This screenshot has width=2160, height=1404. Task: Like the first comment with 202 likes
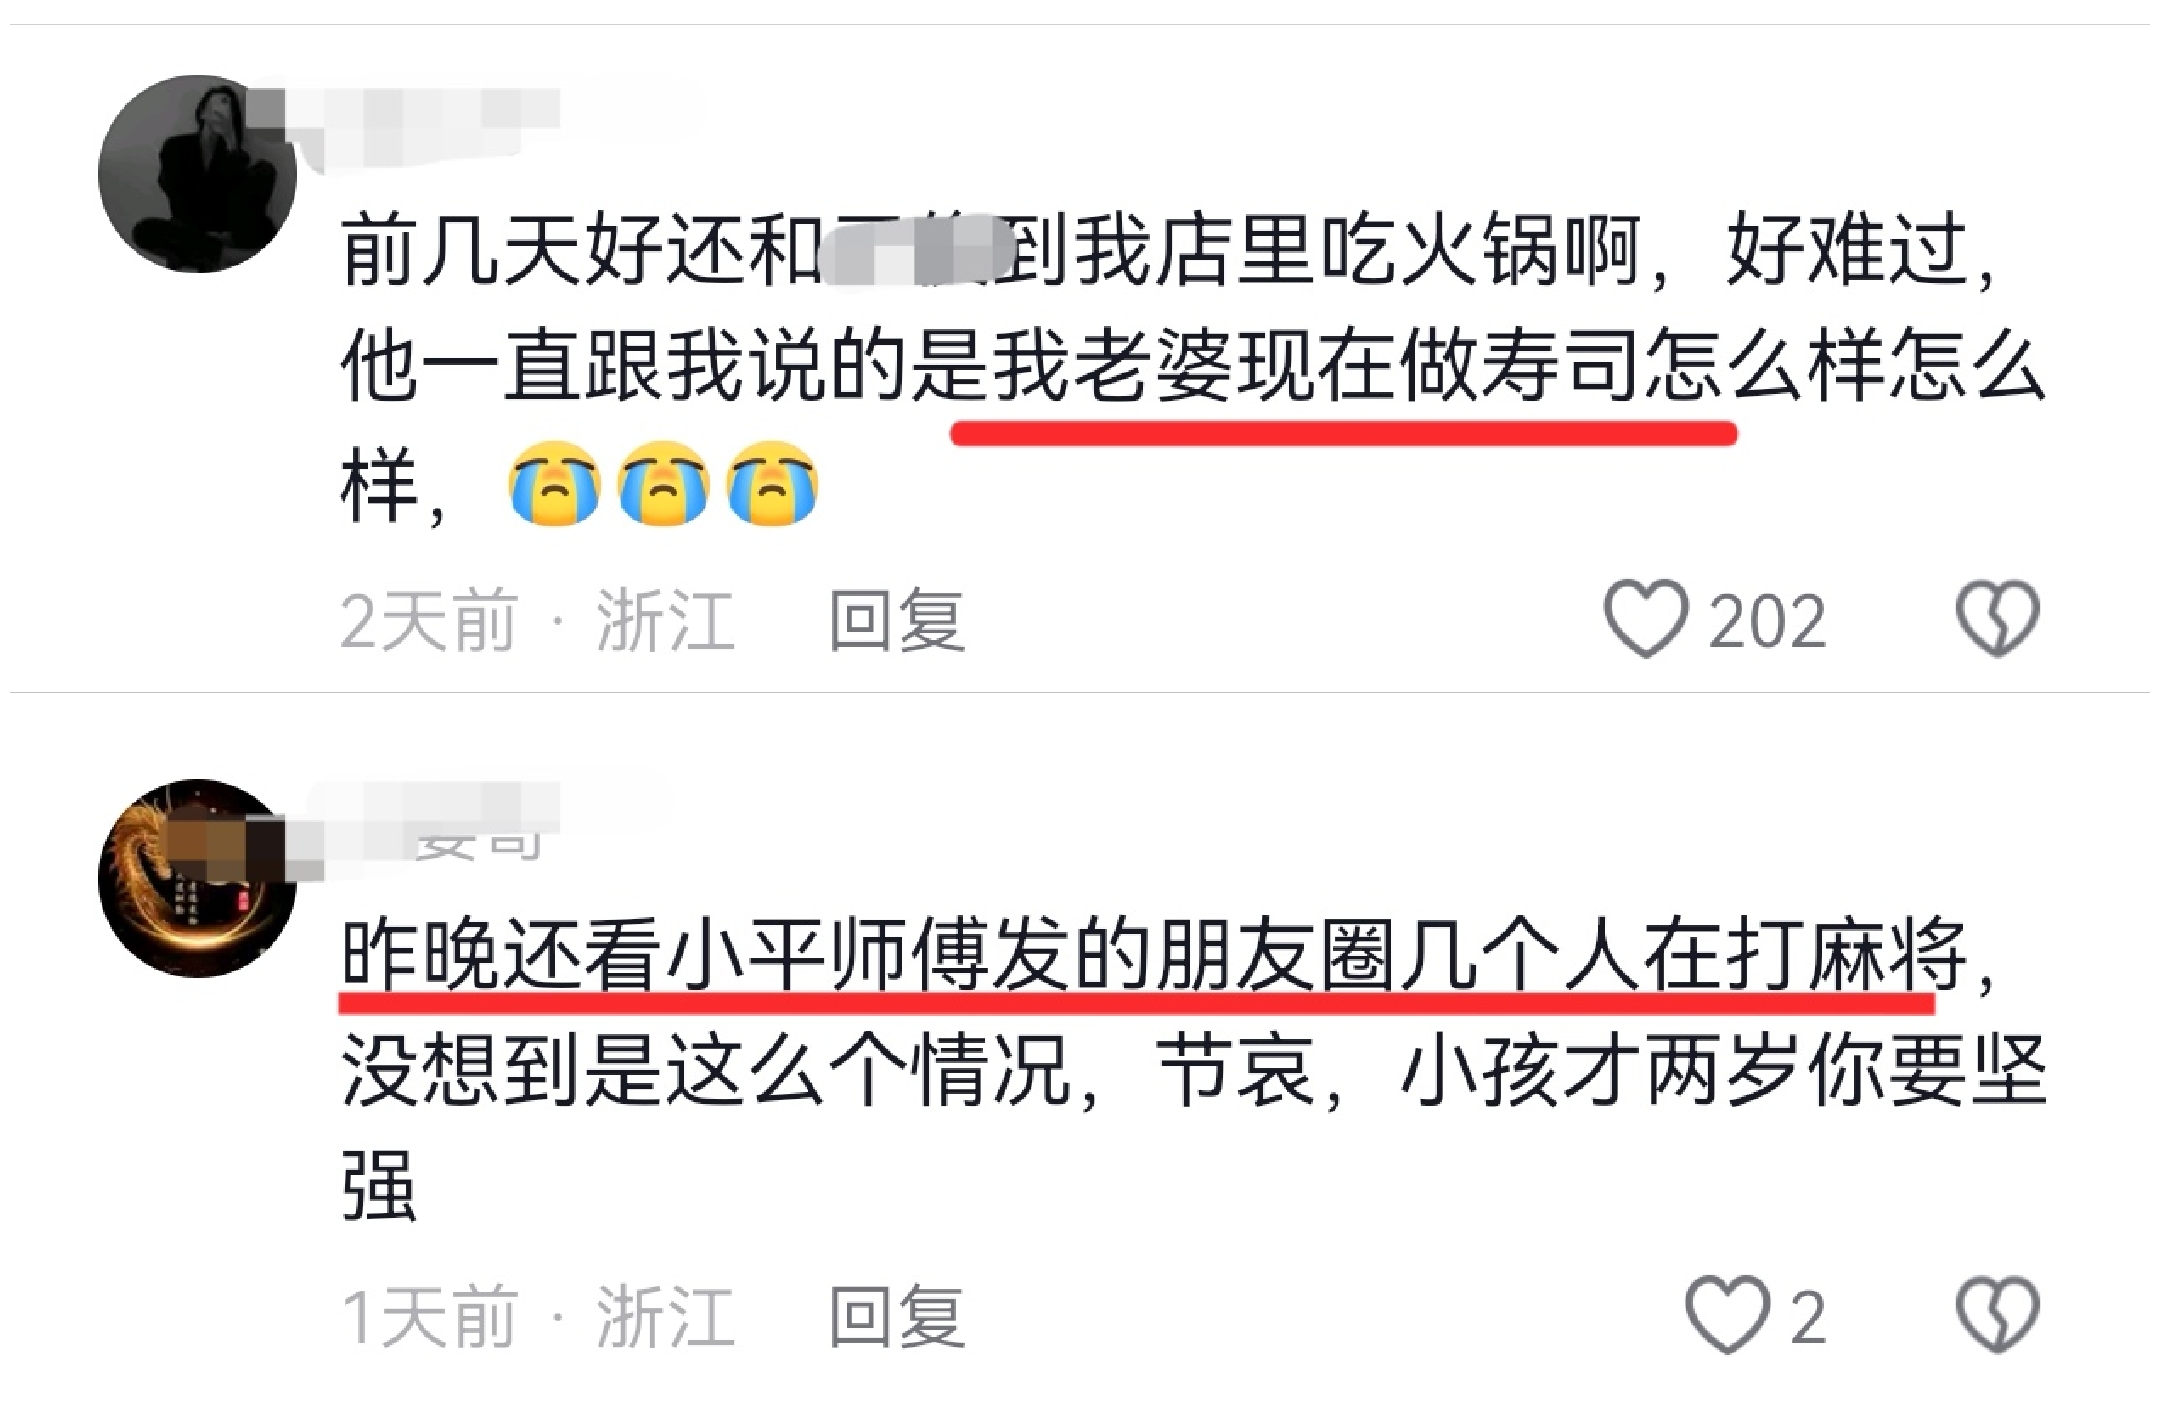(x=1646, y=619)
